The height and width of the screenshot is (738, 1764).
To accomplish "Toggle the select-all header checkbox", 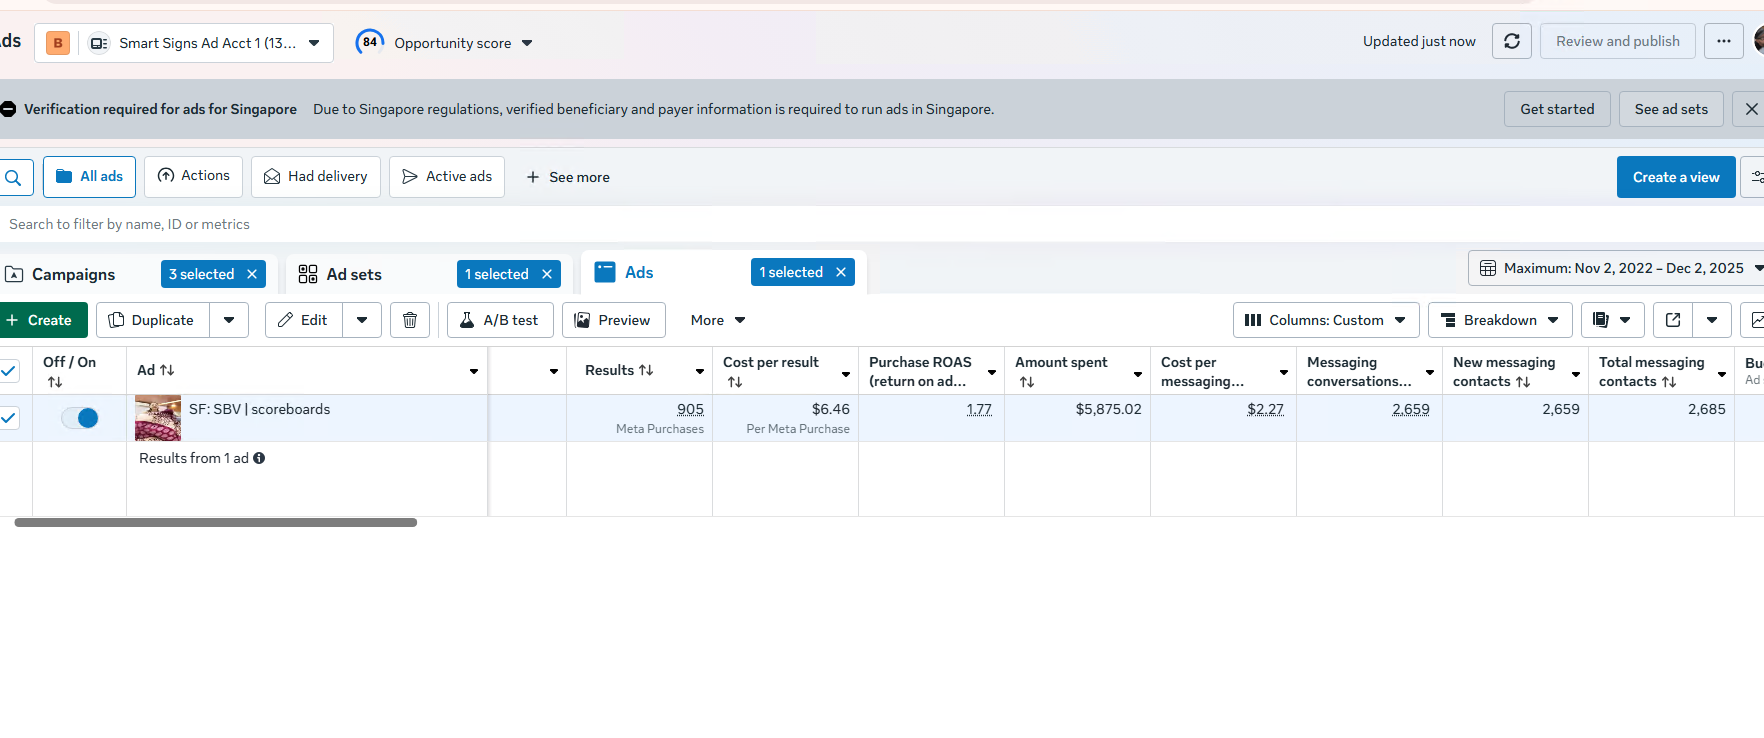I will coord(9,370).
